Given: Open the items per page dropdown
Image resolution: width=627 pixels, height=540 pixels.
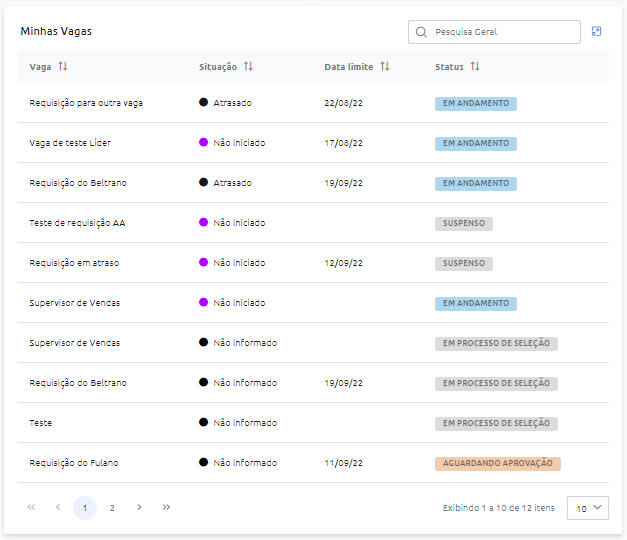Looking at the screenshot, I should (x=587, y=508).
